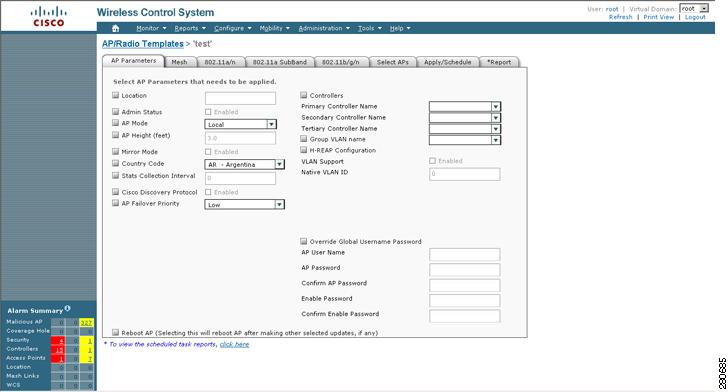Screen dimensions: 728x392
Task: Check the H-REAP Configuration checkbox
Action: click(x=304, y=150)
